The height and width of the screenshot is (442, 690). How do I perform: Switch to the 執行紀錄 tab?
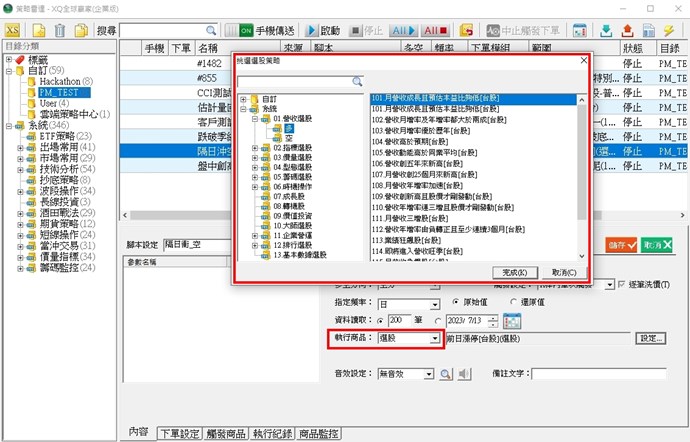(x=272, y=434)
